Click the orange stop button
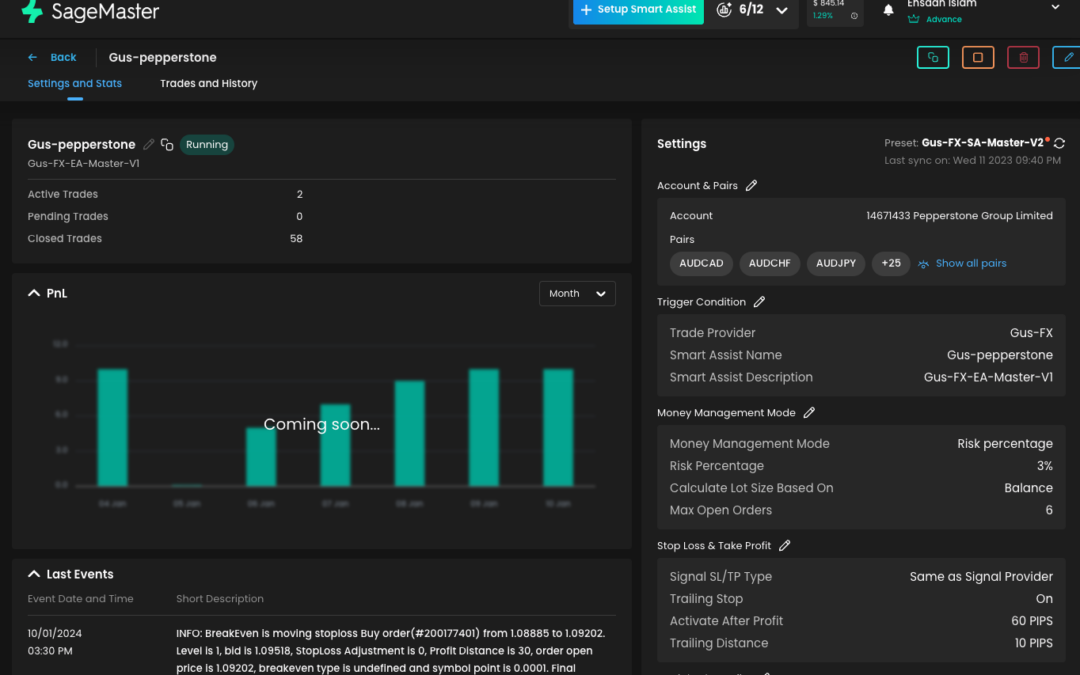This screenshot has height=675, width=1080. 977,58
